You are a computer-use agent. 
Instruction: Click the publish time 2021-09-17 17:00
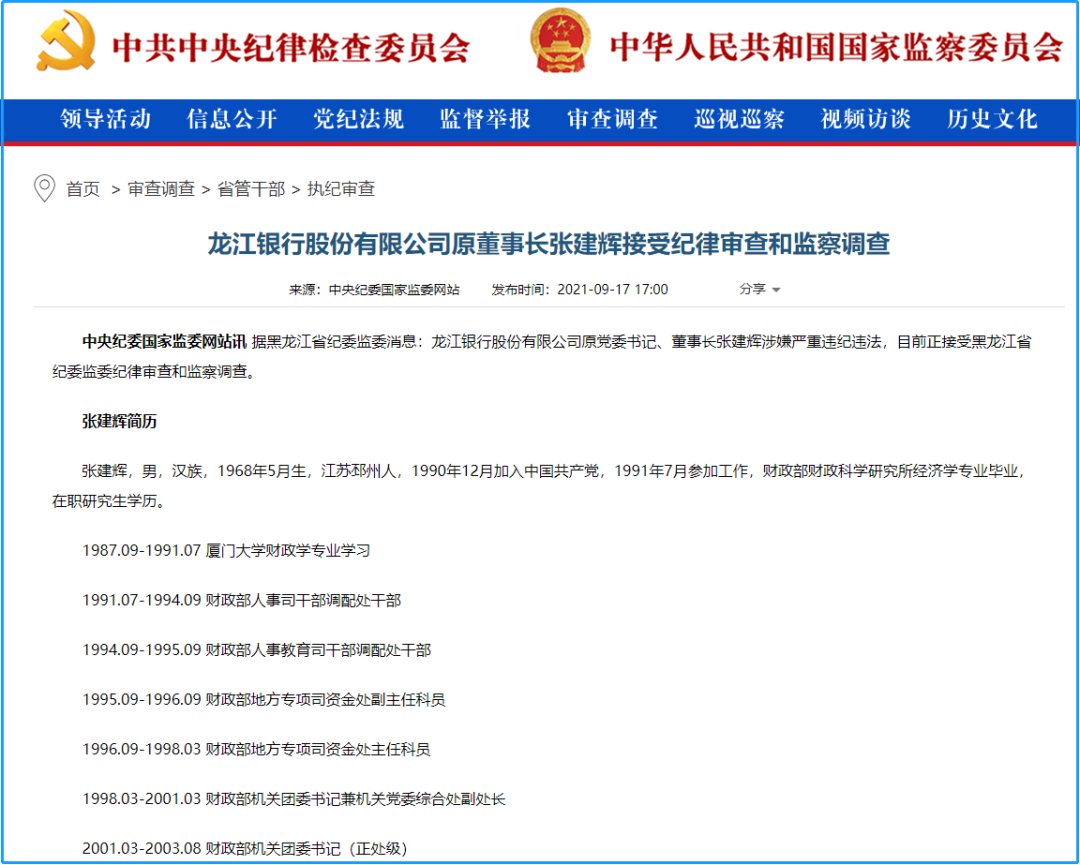pyautogui.click(x=612, y=290)
